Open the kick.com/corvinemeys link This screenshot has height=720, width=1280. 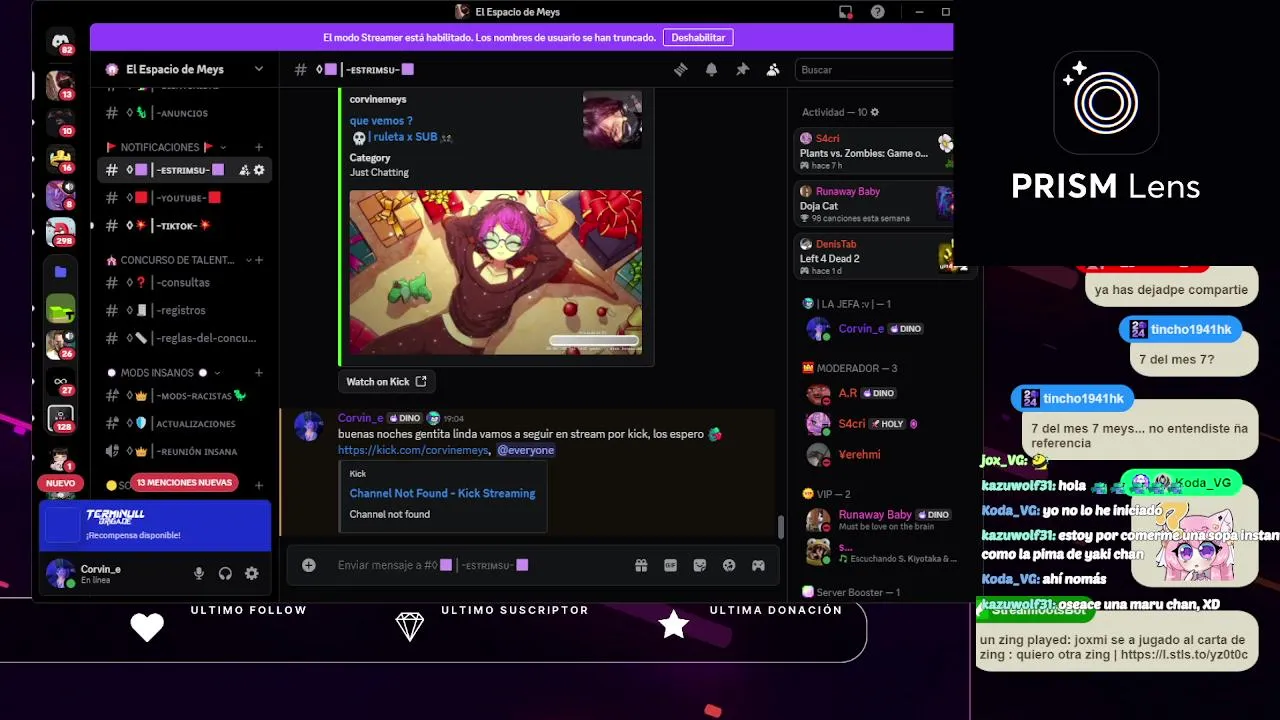click(x=414, y=450)
